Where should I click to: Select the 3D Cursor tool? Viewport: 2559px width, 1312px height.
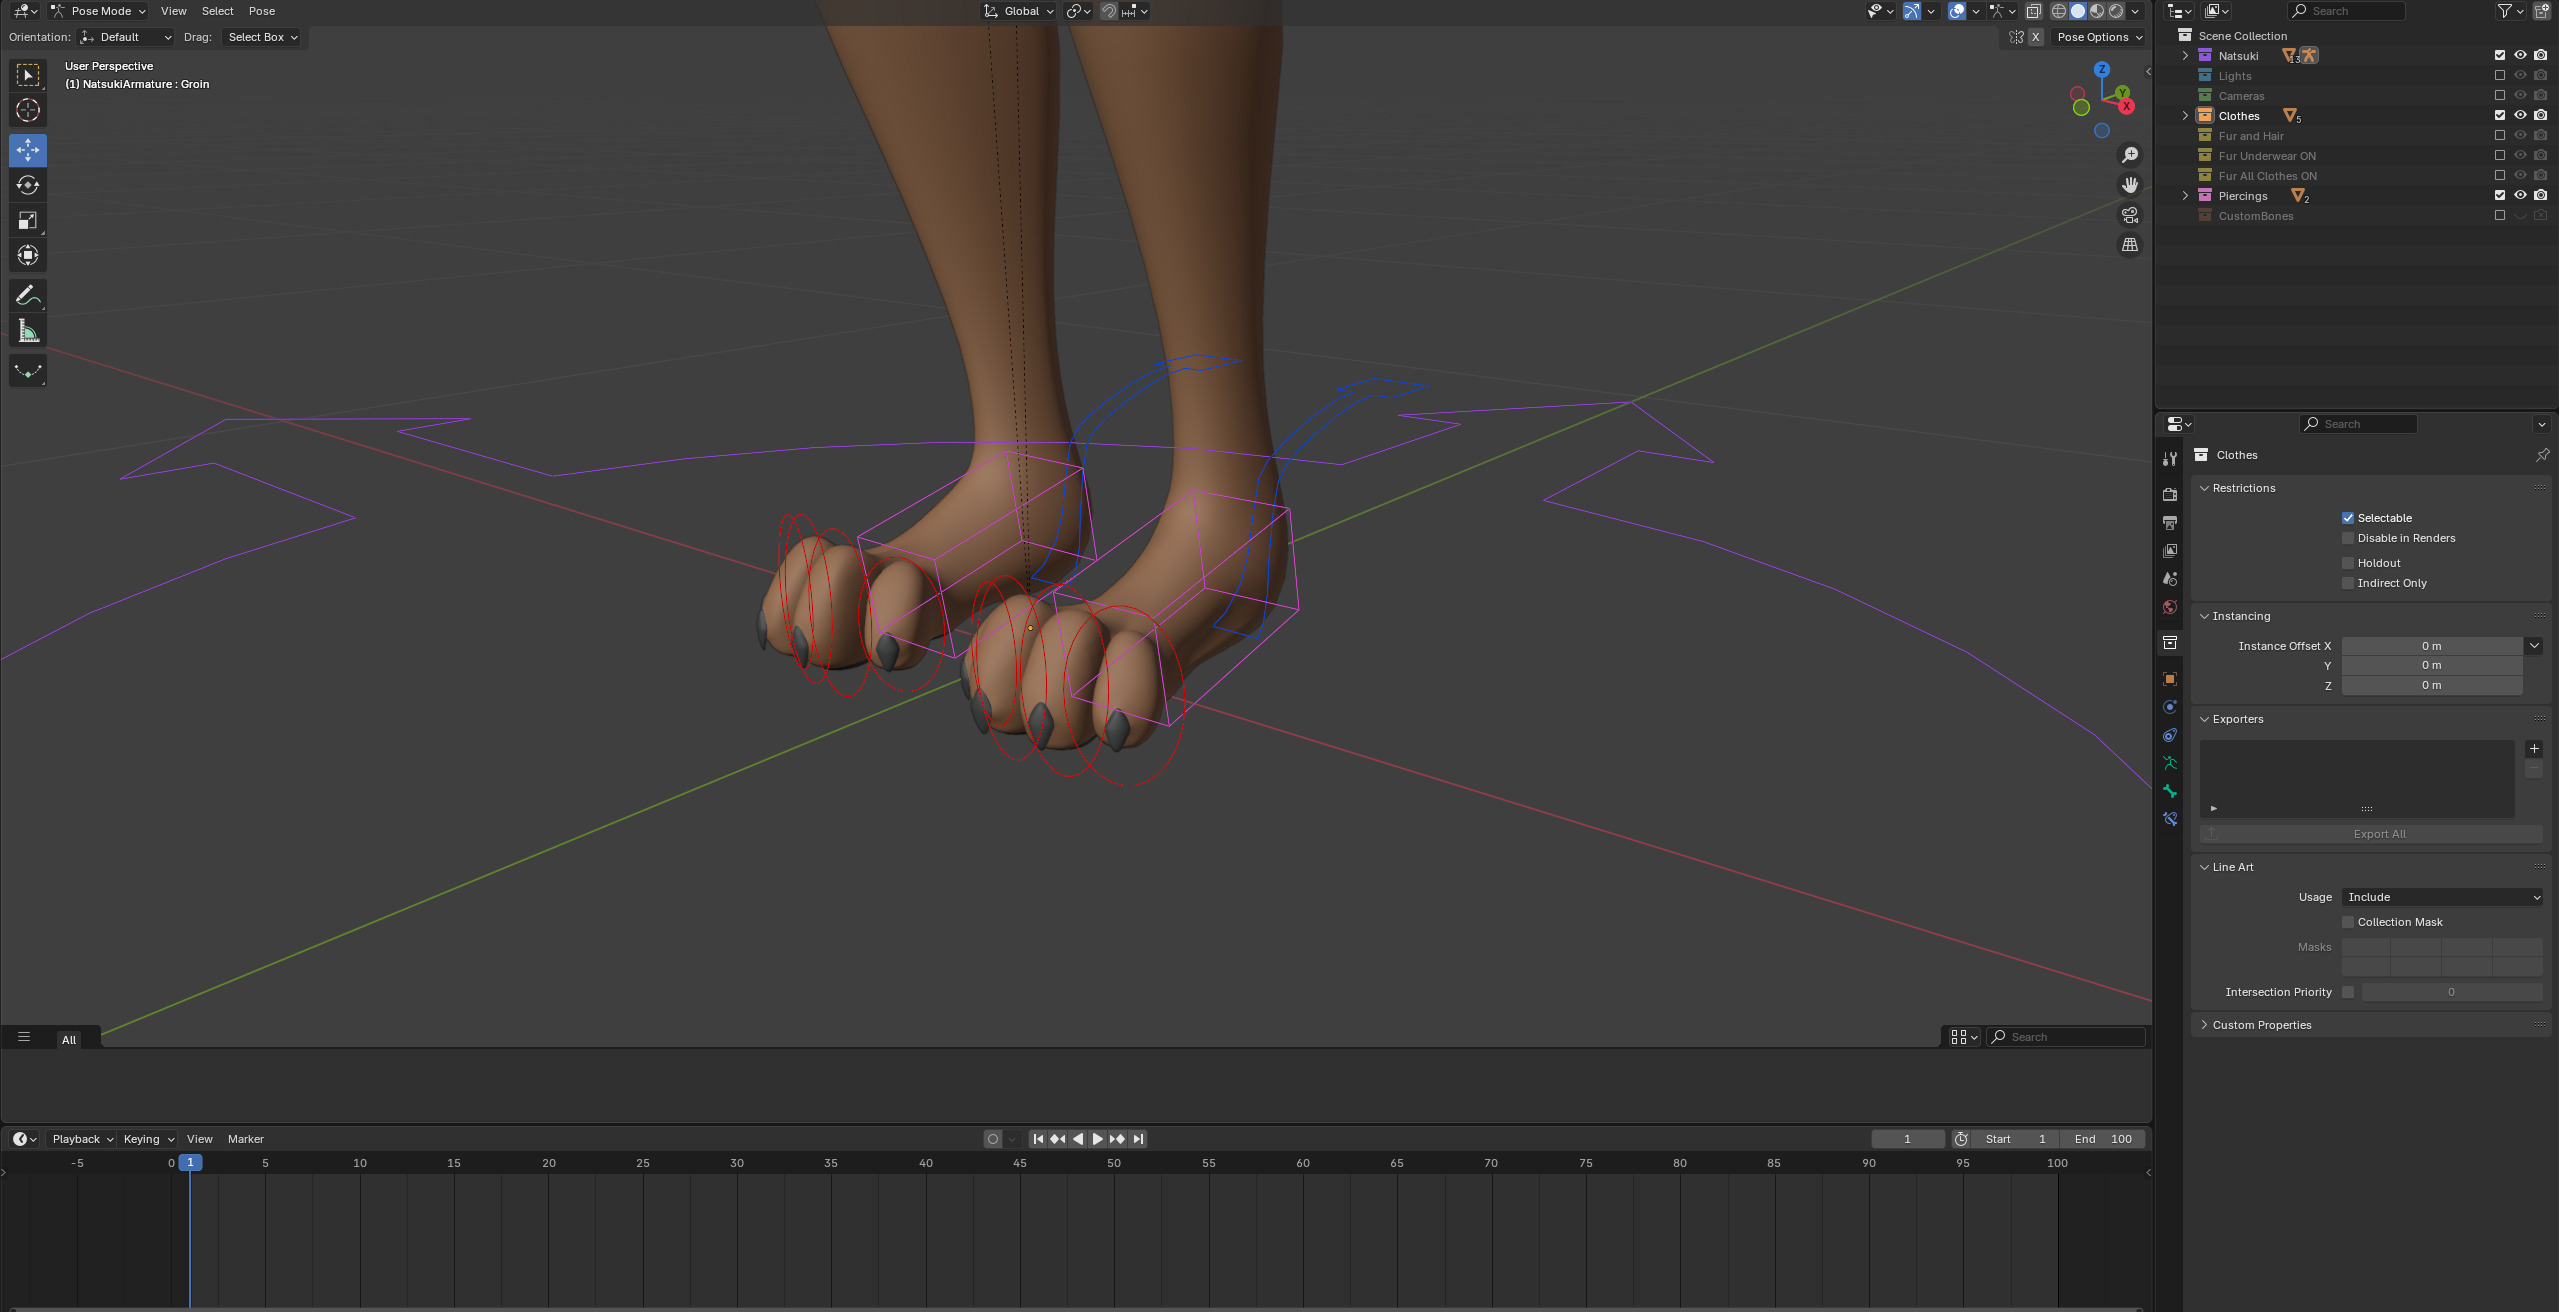pos(28,110)
